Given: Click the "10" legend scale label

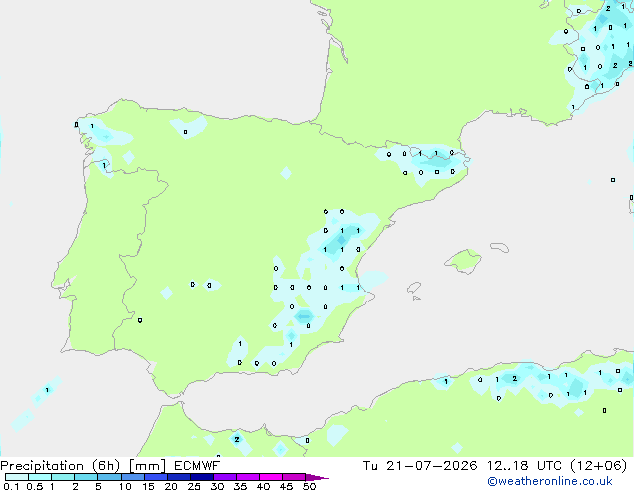Looking at the screenshot, I should (125, 486).
